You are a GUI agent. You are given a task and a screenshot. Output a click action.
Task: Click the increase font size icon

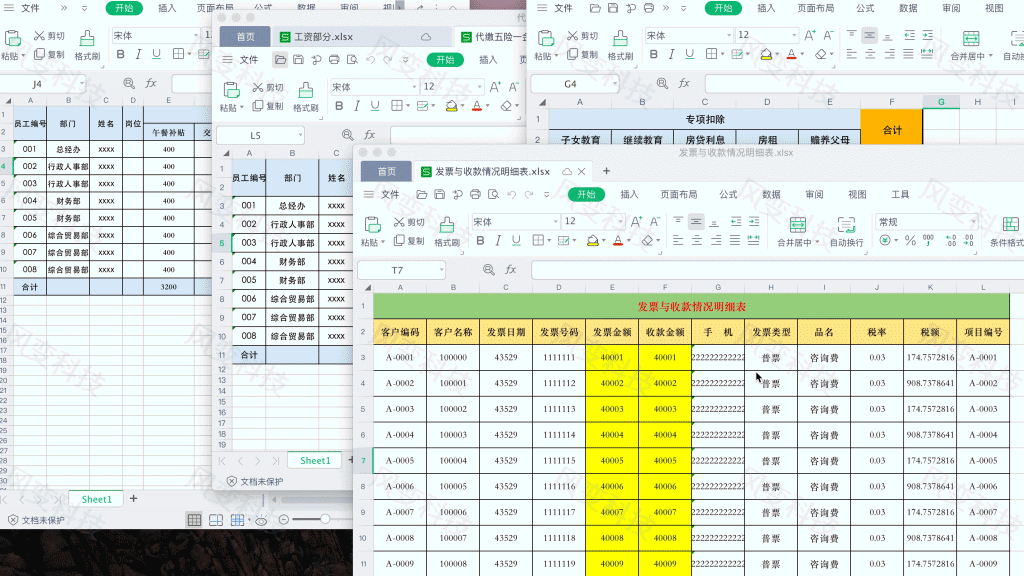[x=637, y=220]
